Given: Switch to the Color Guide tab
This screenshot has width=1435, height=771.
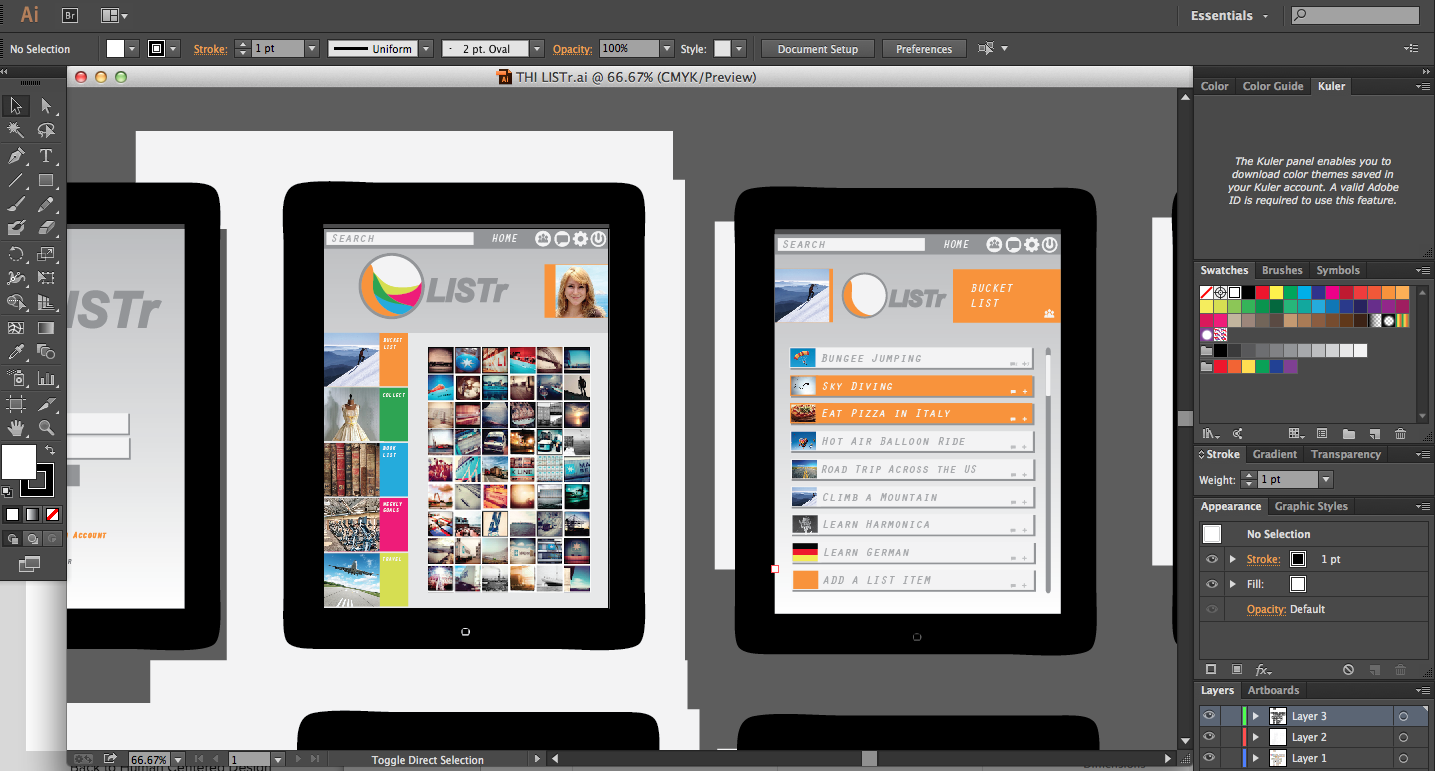Looking at the screenshot, I should coord(1273,86).
